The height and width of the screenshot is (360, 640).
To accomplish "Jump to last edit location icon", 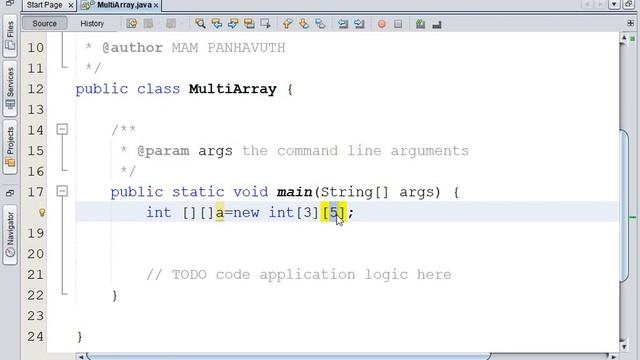I will pos(131,24).
